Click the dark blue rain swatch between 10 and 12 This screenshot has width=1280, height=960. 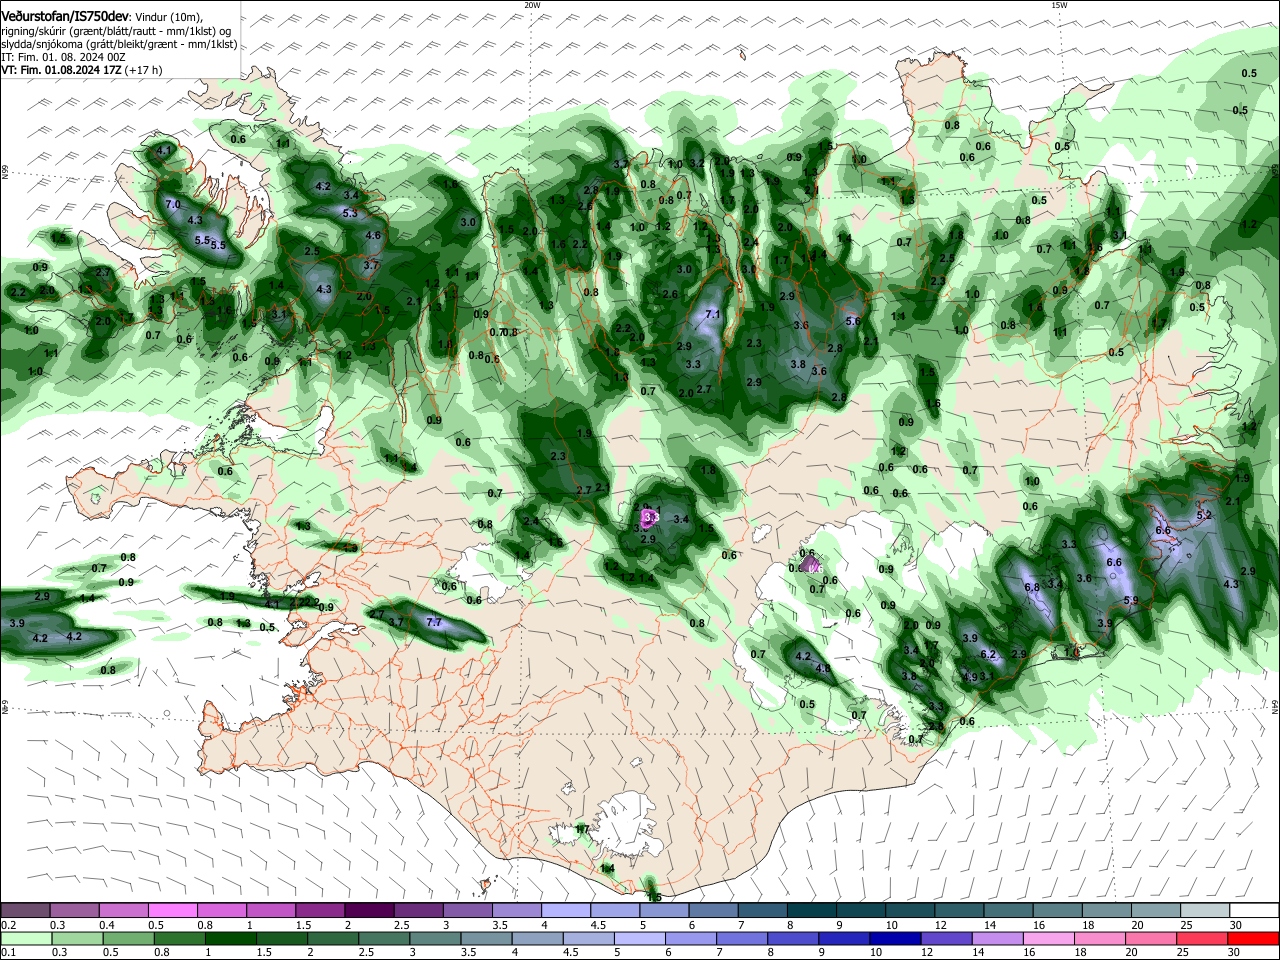coord(893,939)
